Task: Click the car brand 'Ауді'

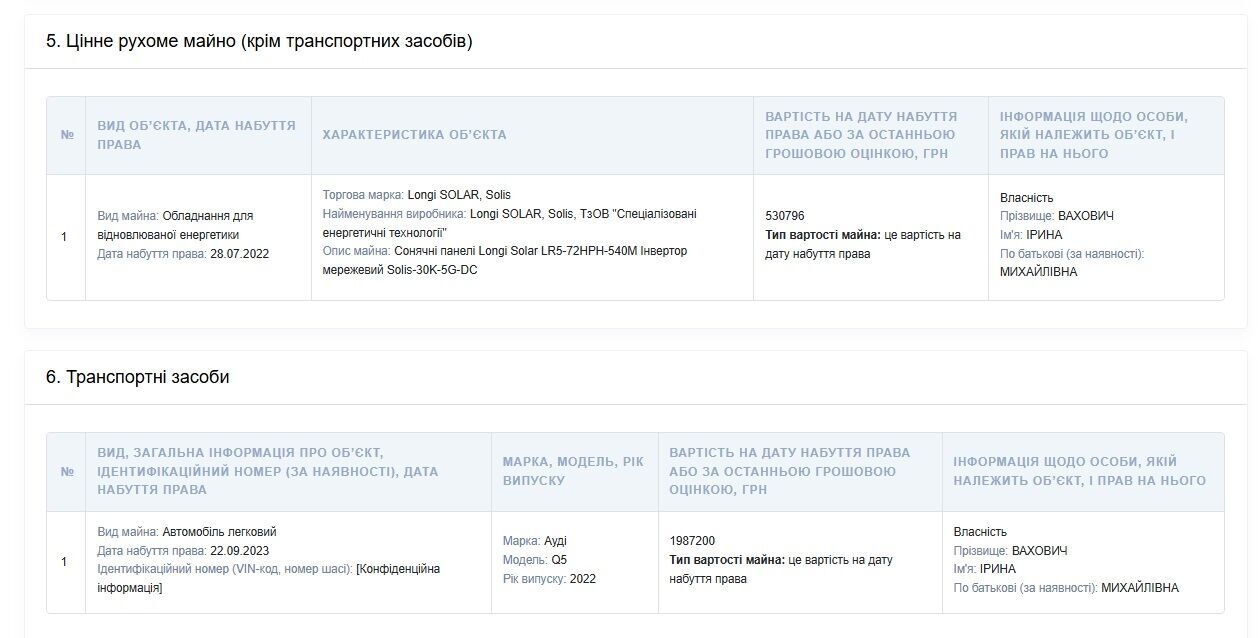Action: pos(555,541)
